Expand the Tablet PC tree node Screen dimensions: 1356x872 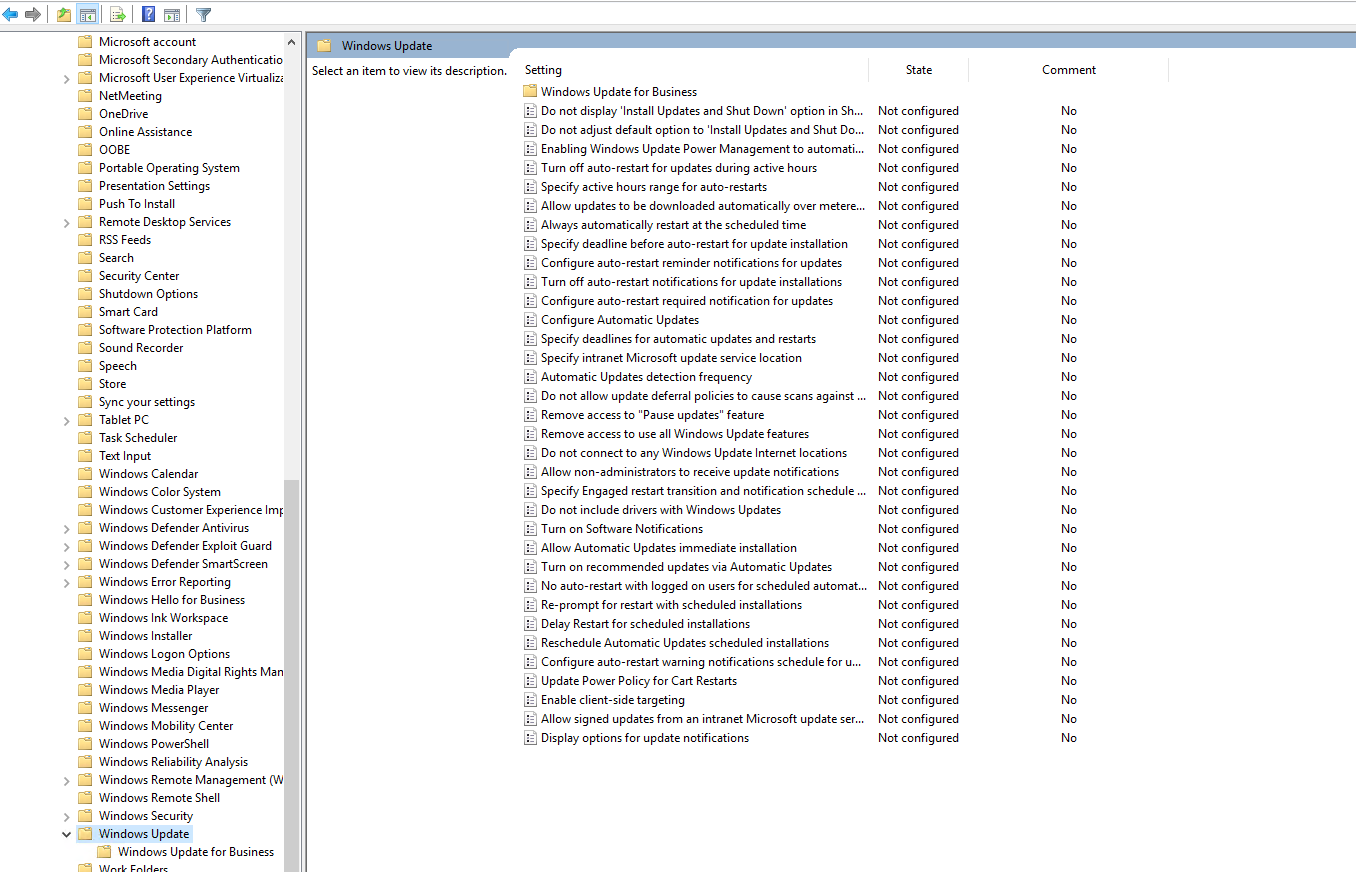click(x=67, y=420)
